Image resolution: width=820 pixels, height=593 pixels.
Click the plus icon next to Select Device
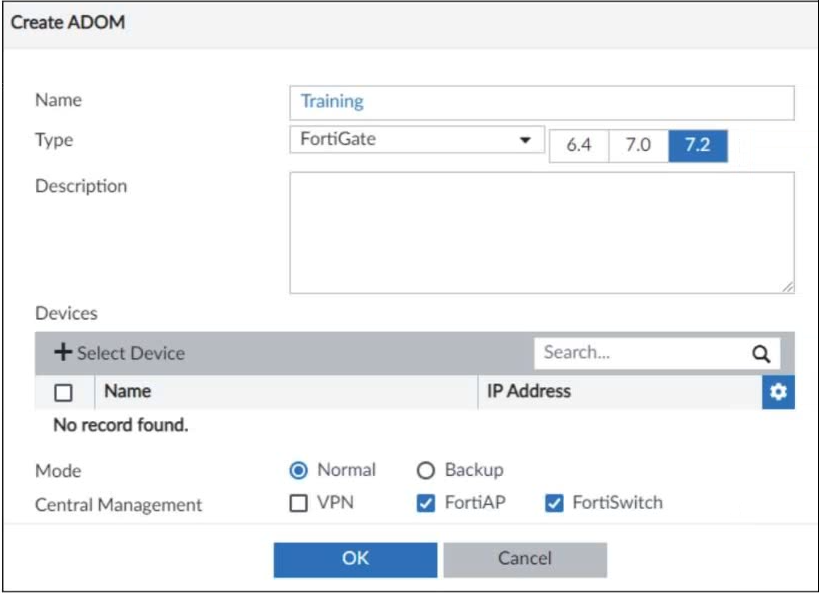[64, 353]
